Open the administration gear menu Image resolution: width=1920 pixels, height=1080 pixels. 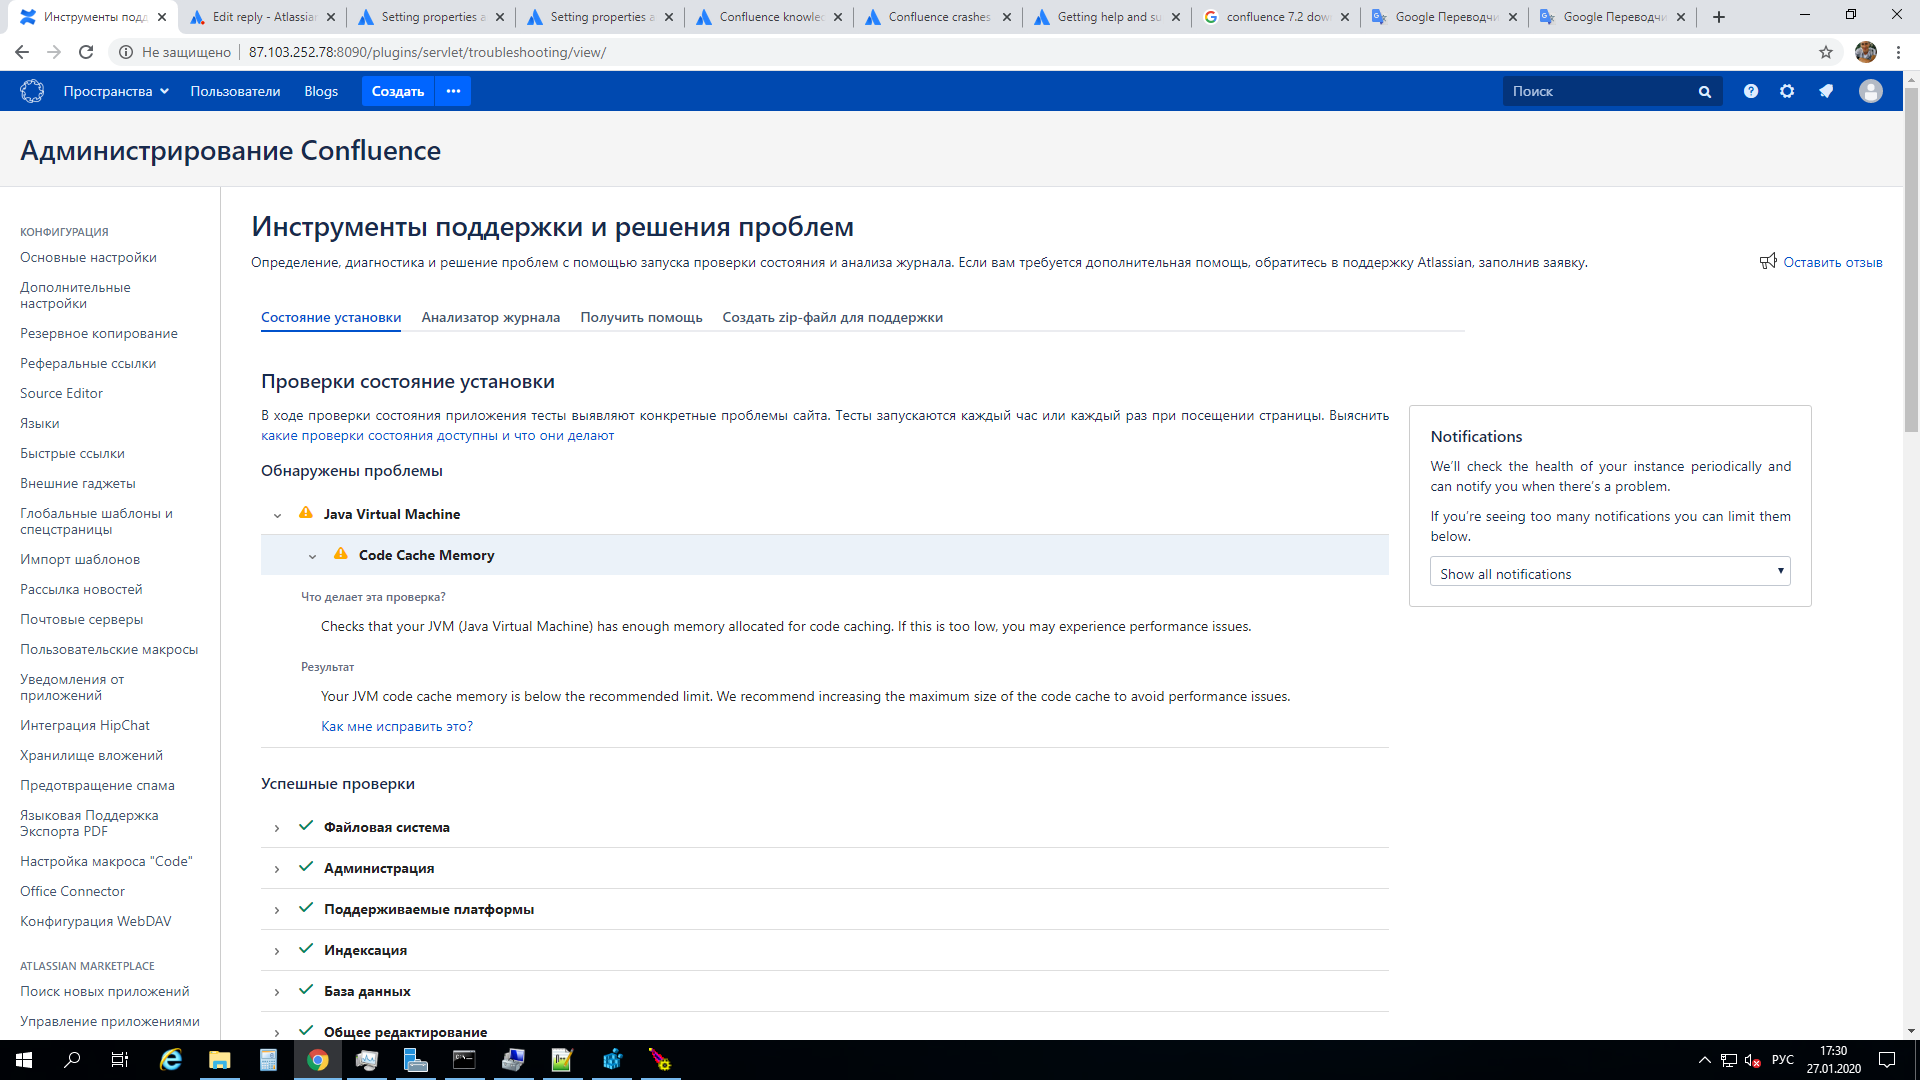[x=1787, y=91]
